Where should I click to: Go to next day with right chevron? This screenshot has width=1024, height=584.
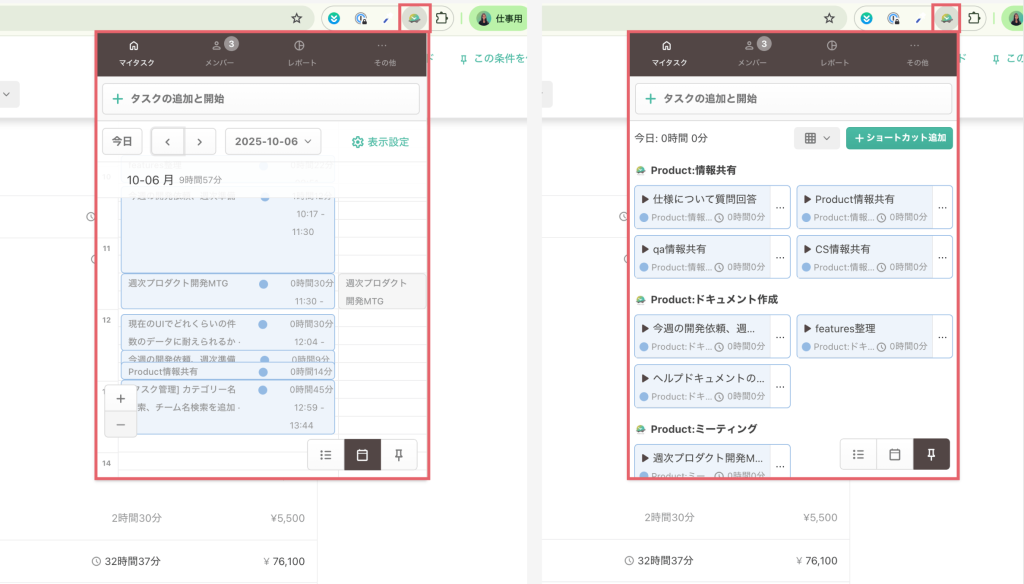(200, 142)
